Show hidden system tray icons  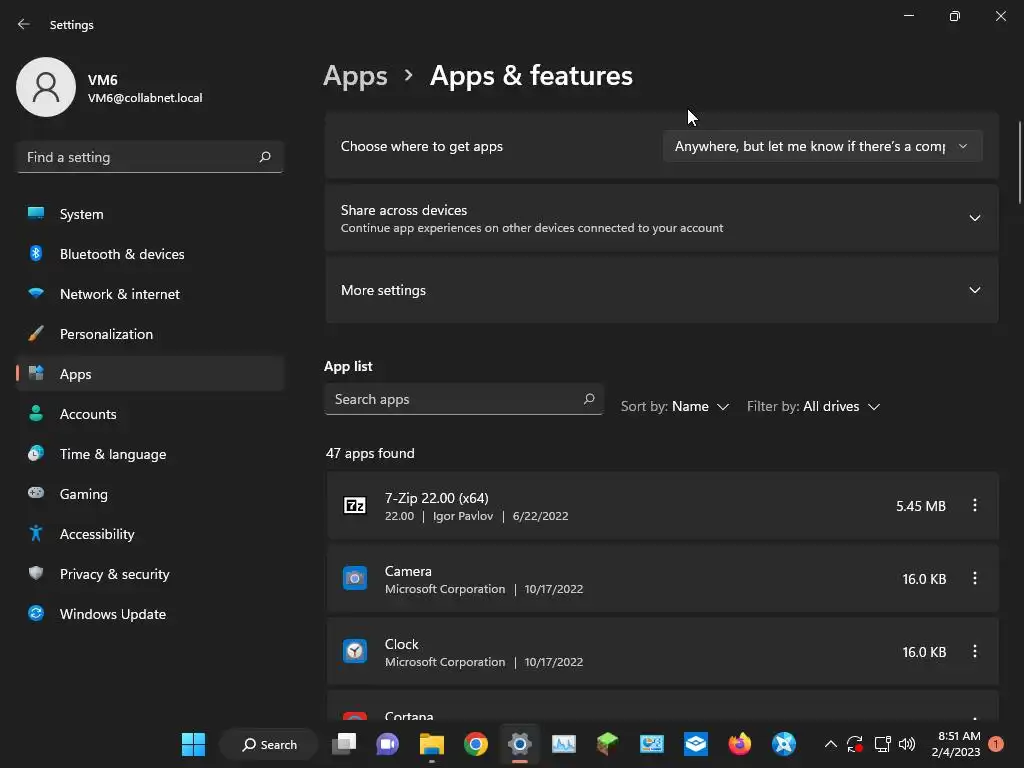coord(831,744)
